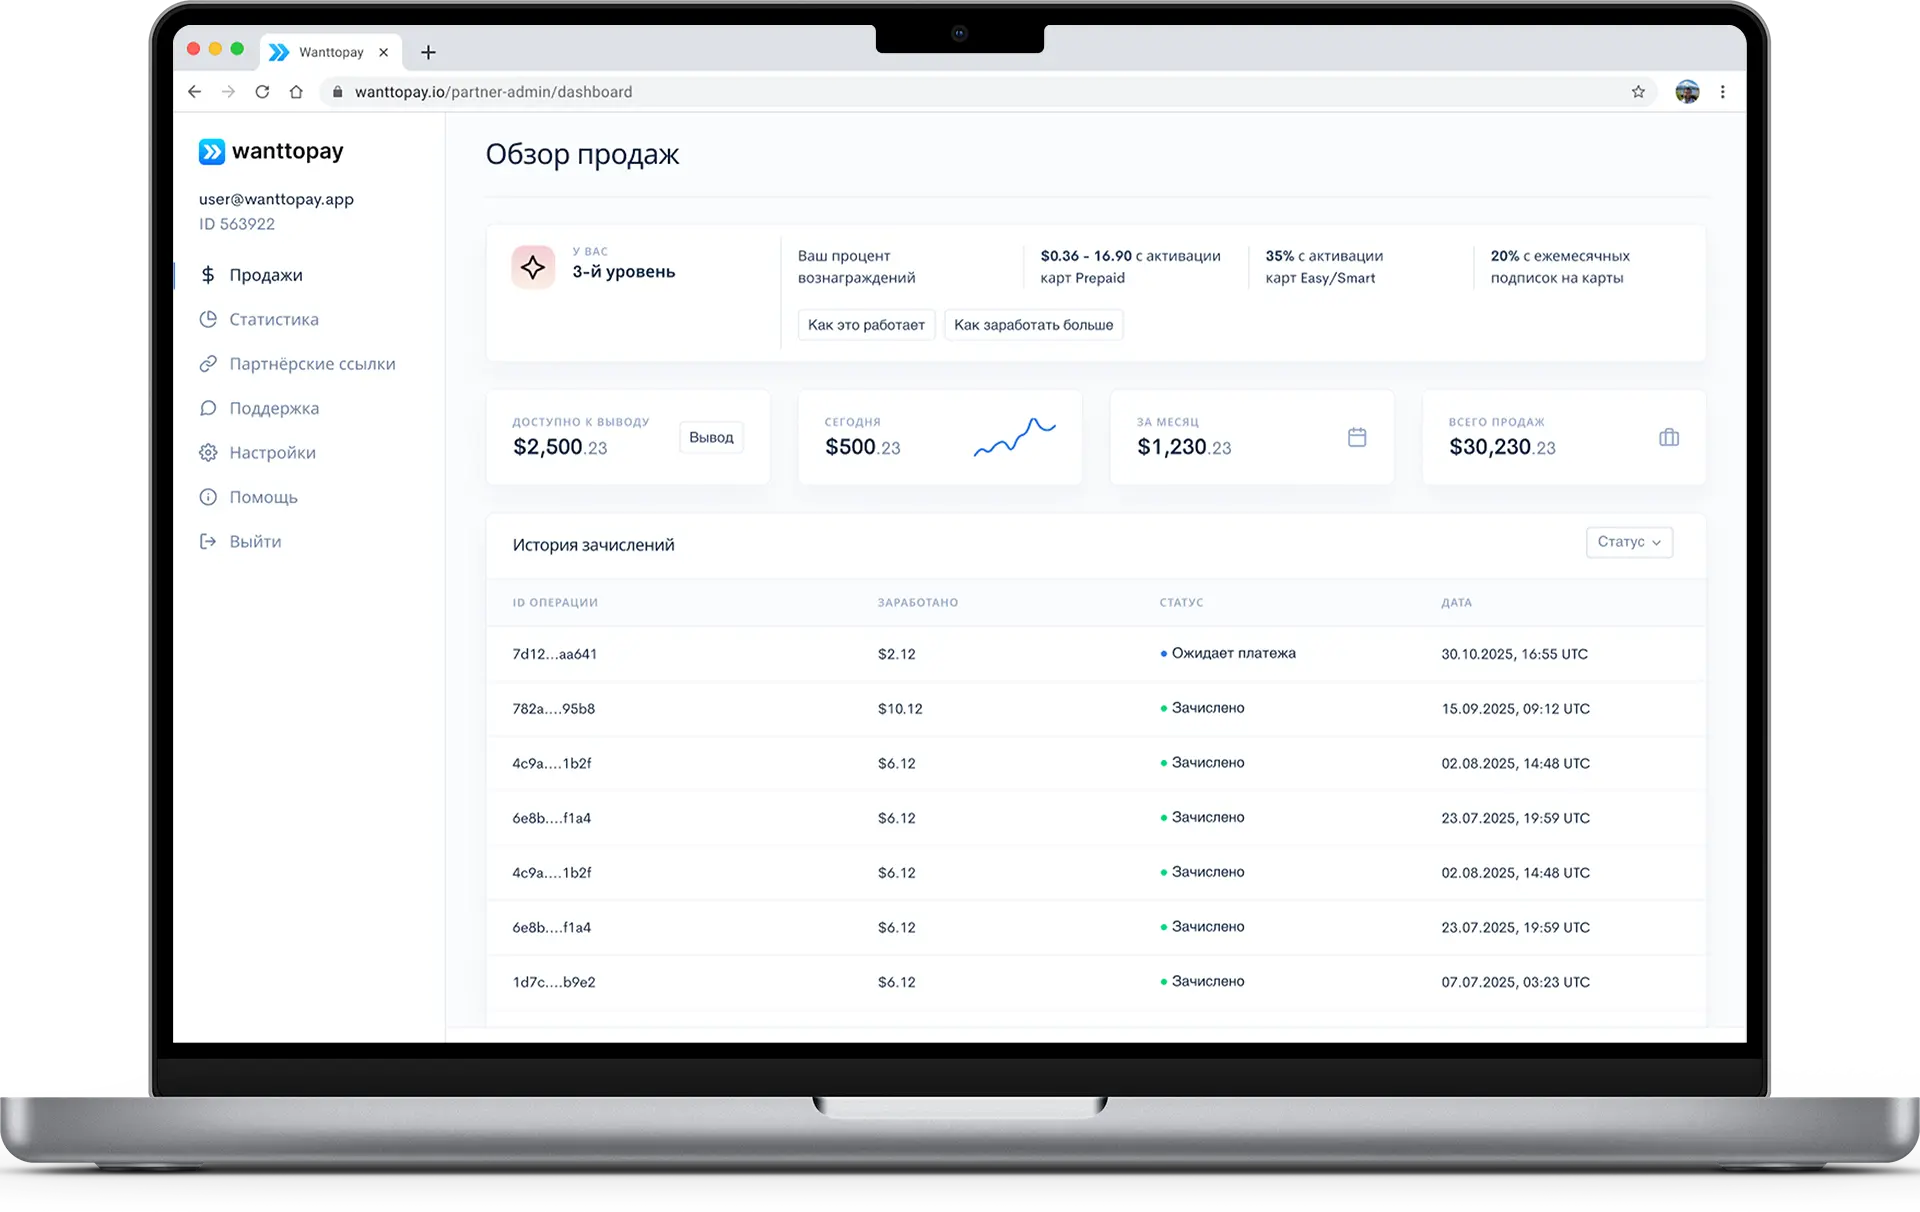Viewport: 1920px width, 1212px height.
Task: Log out via Выйти
Action: (x=254, y=542)
